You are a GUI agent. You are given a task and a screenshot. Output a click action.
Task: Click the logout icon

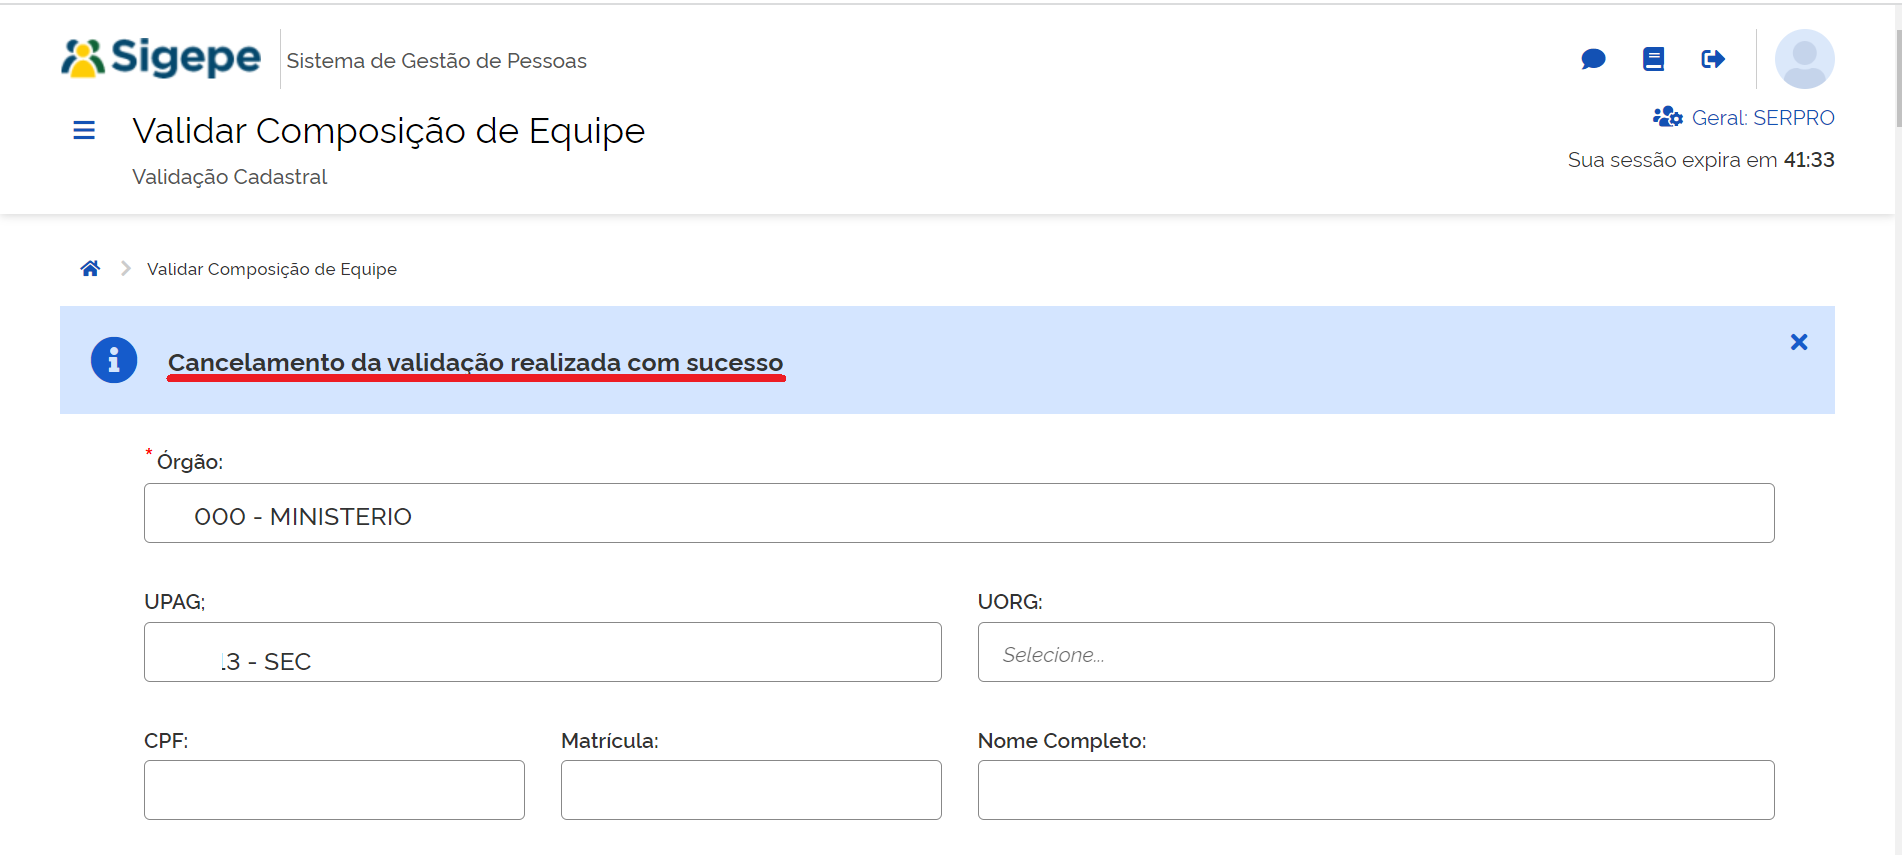(x=1713, y=59)
